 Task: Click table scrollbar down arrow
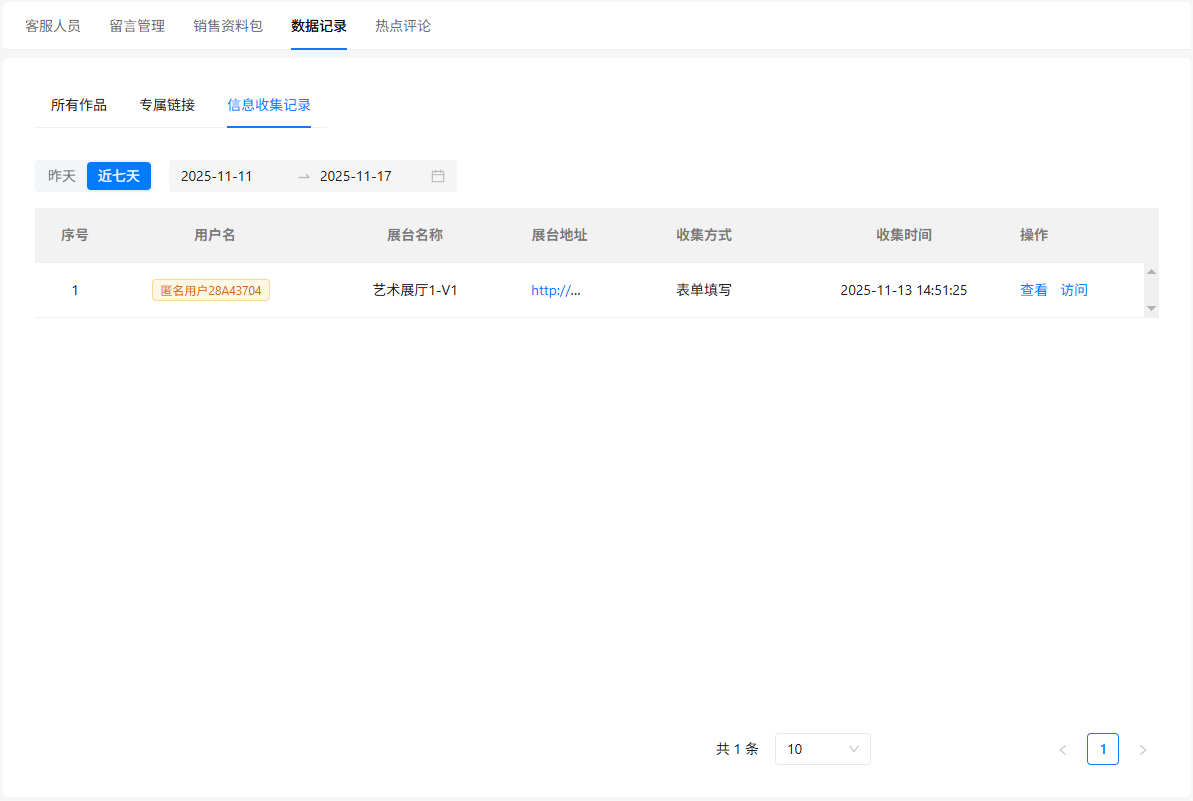click(1151, 308)
